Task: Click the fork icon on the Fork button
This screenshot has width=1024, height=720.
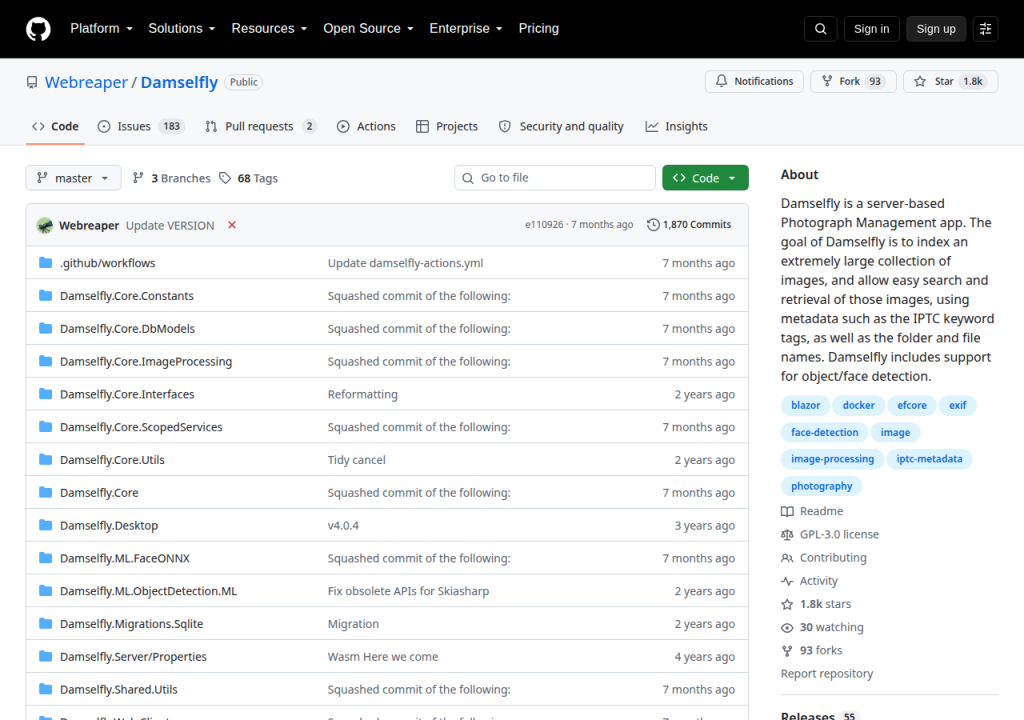Action: pyautogui.click(x=827, y=81)
